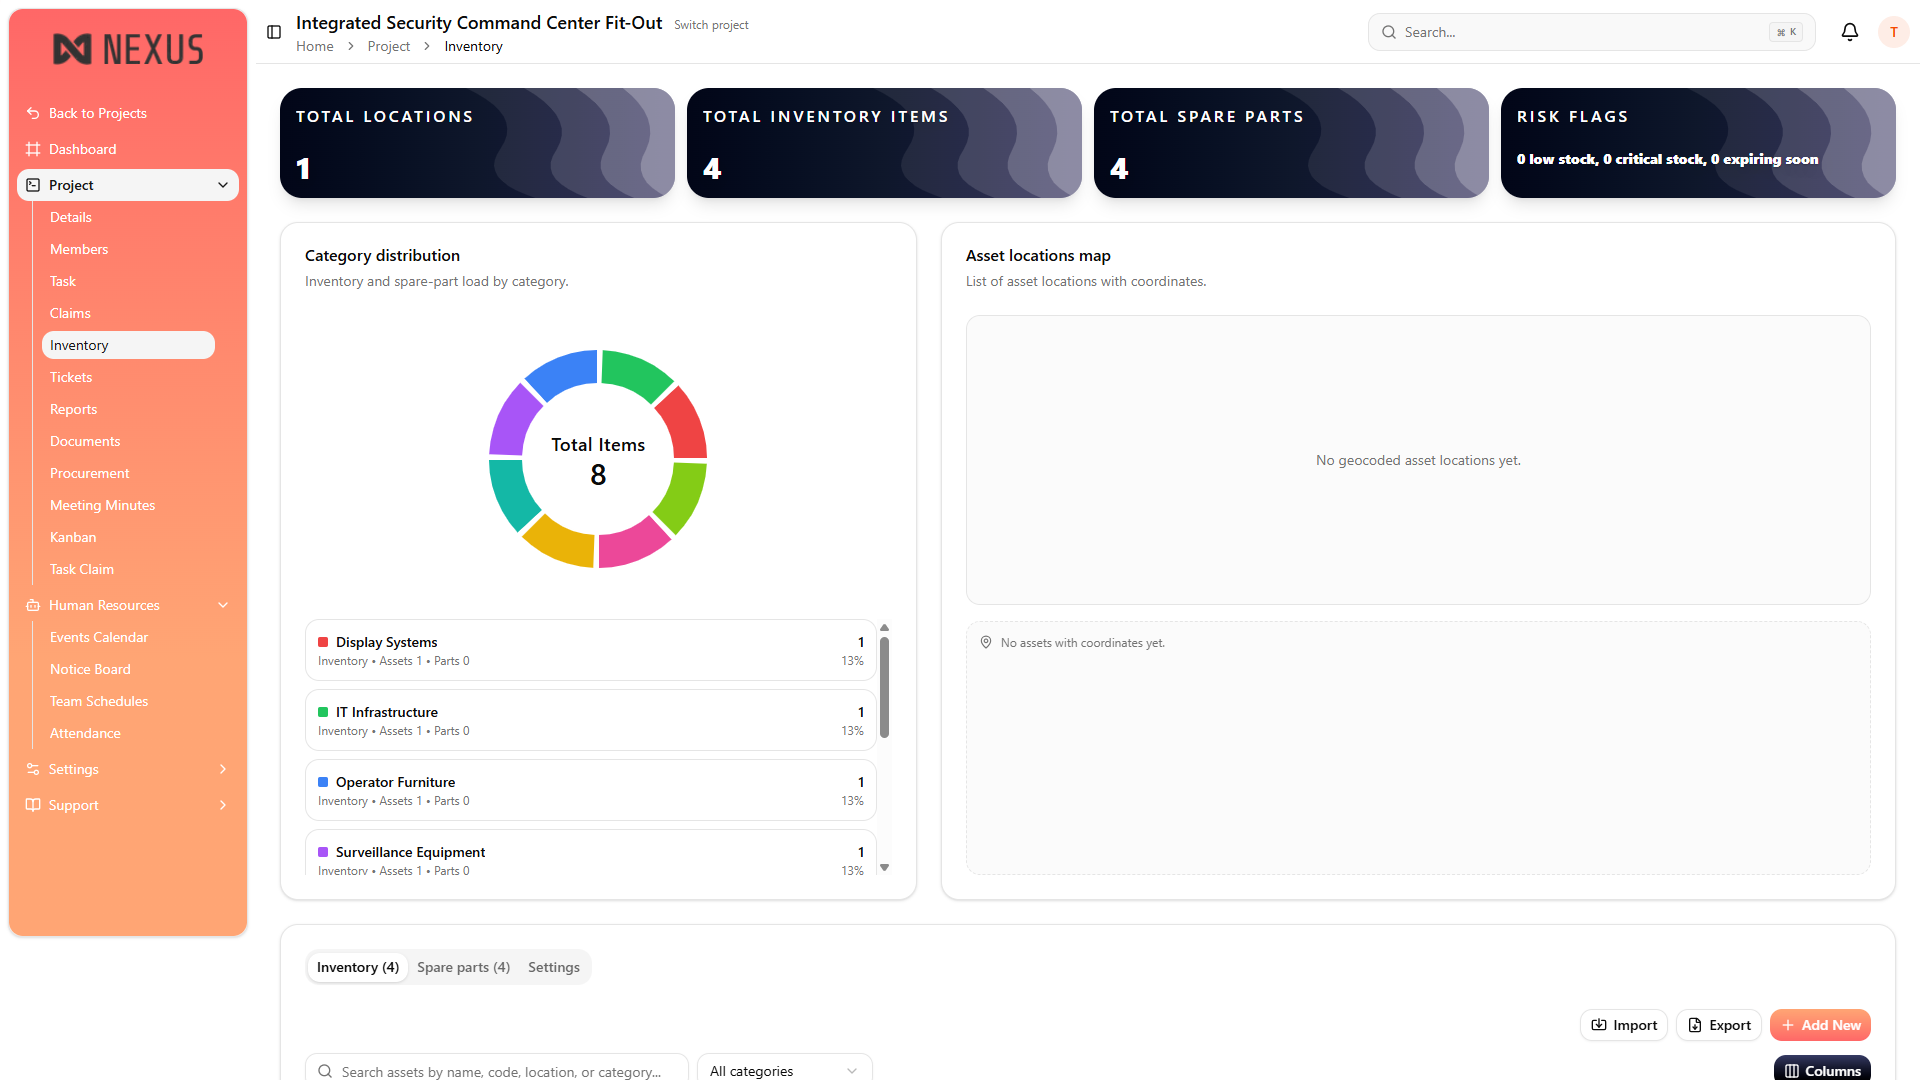Click the Switch project link
This screenshot has width=1920, height=1080.
711,25
